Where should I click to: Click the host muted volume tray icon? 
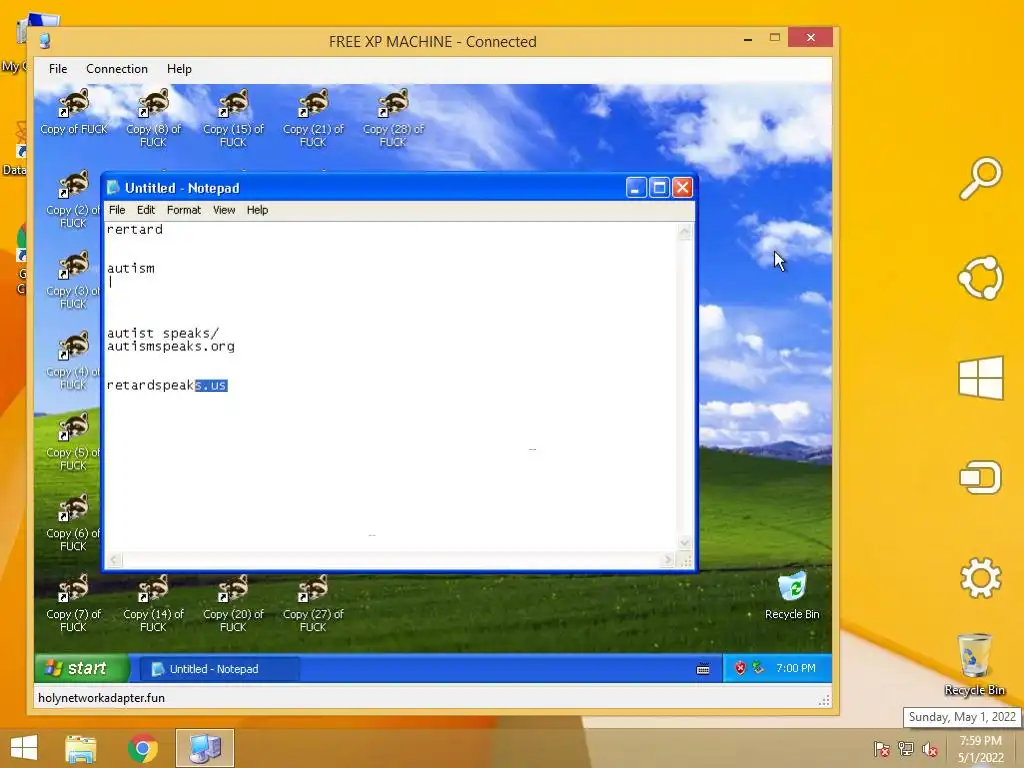tap(930, 749)
